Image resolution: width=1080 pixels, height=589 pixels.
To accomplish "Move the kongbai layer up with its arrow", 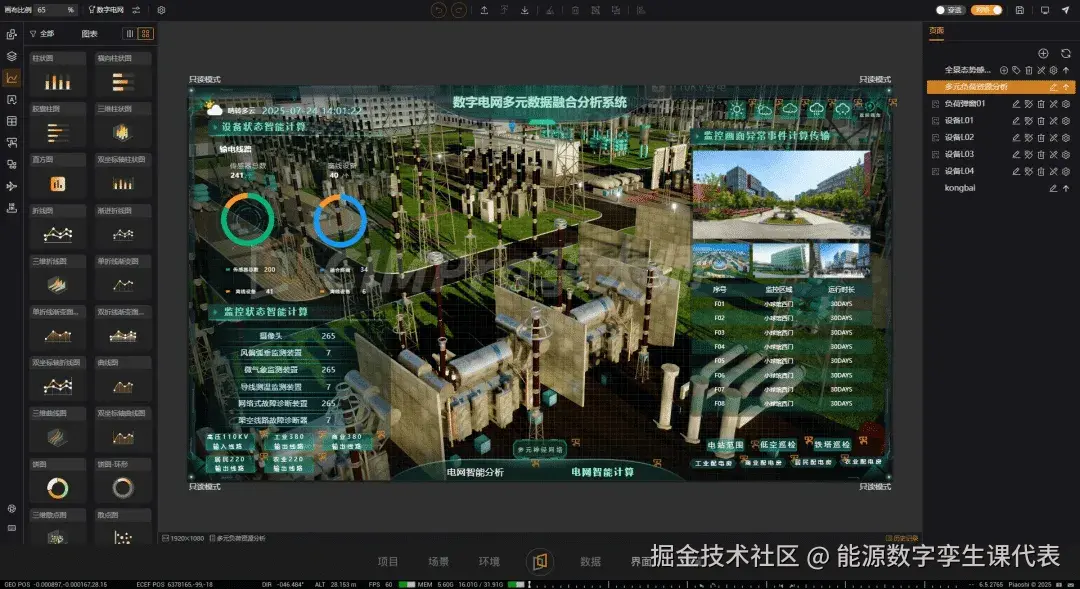I will 1066,188.
